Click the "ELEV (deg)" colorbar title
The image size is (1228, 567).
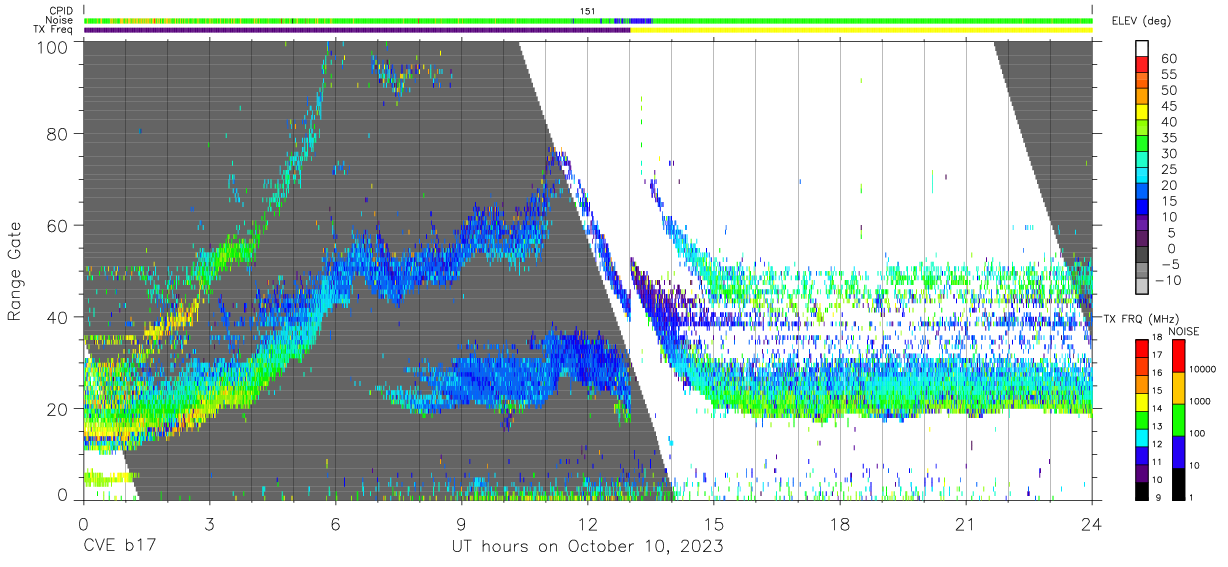1141,21
